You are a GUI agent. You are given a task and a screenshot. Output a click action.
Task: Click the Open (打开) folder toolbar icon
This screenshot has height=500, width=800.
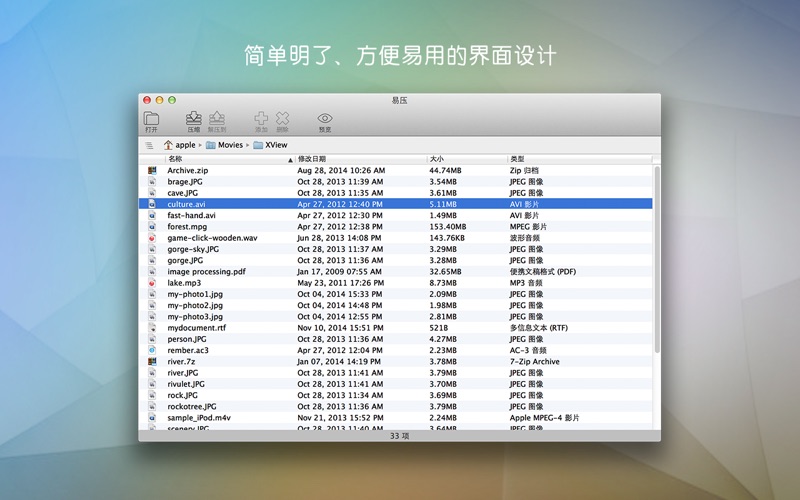[151, 120]
